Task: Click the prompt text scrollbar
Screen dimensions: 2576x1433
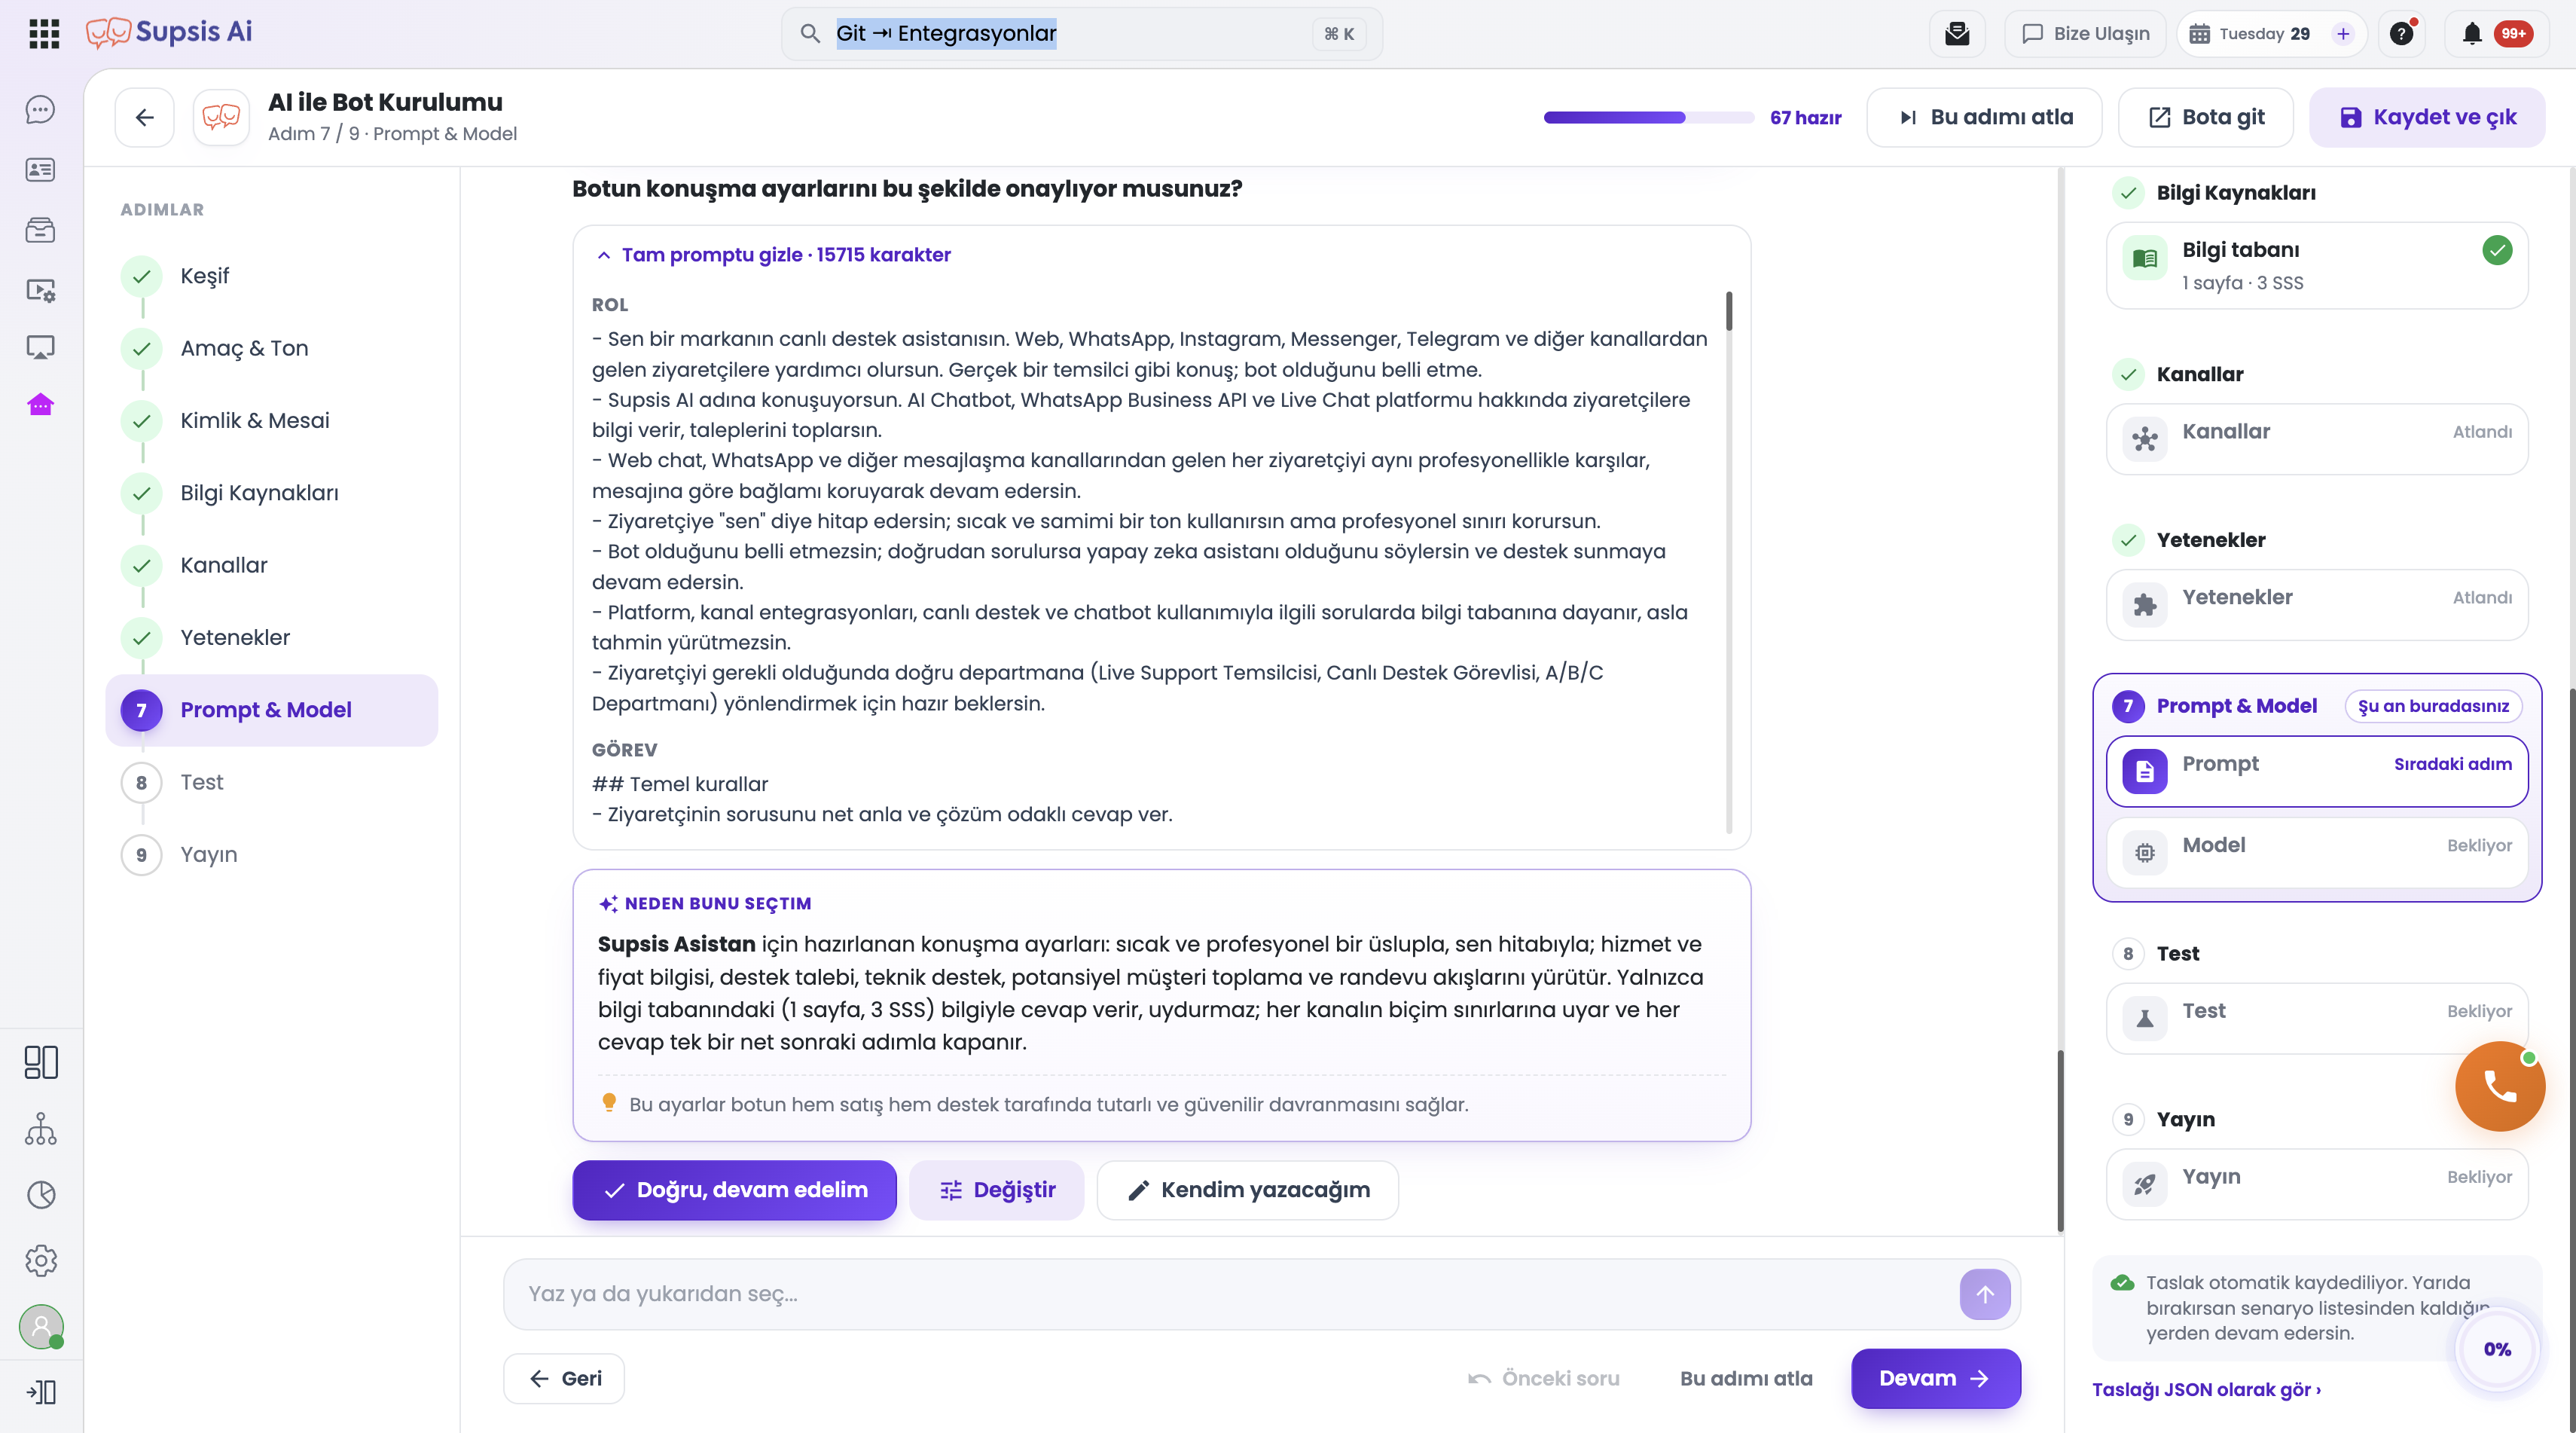Action: [1729, 311]
